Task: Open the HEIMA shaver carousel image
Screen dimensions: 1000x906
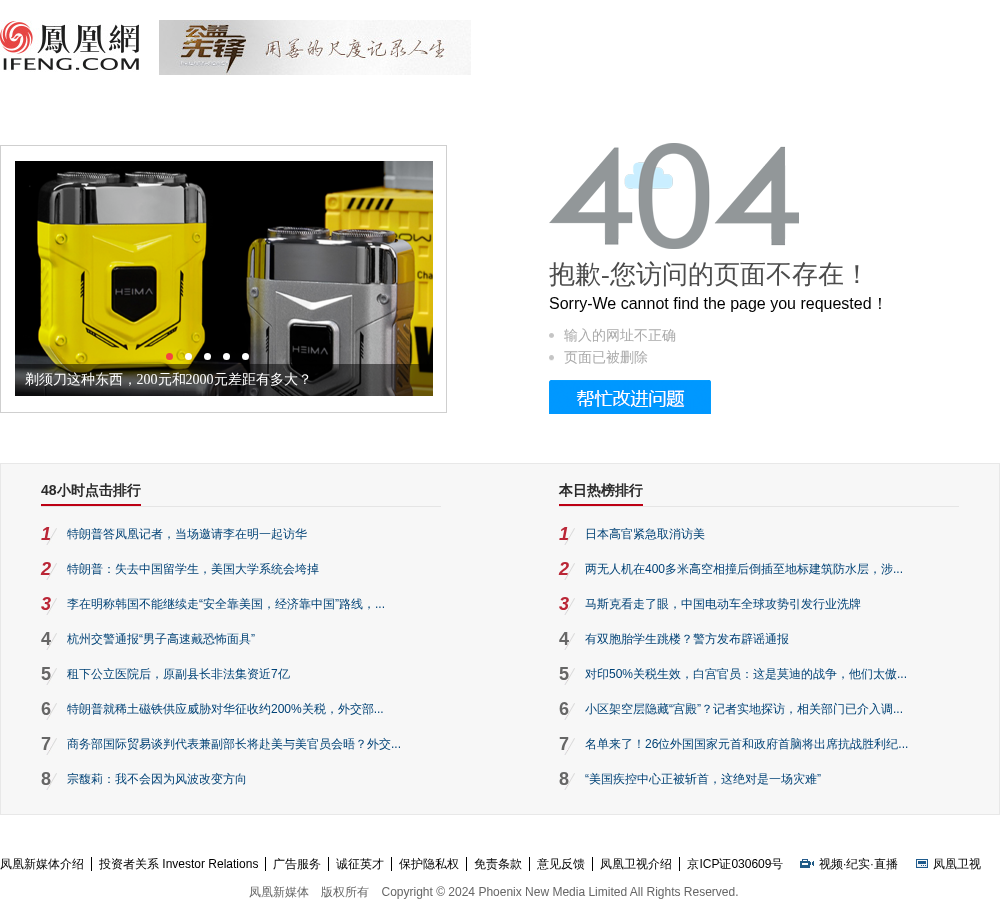Action: tap(224, 278)
